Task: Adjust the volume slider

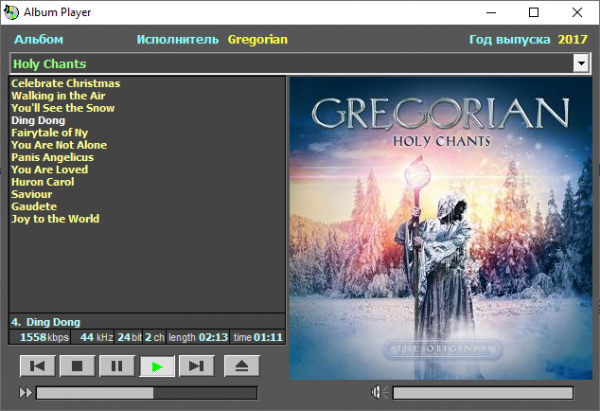Action: 483,393
